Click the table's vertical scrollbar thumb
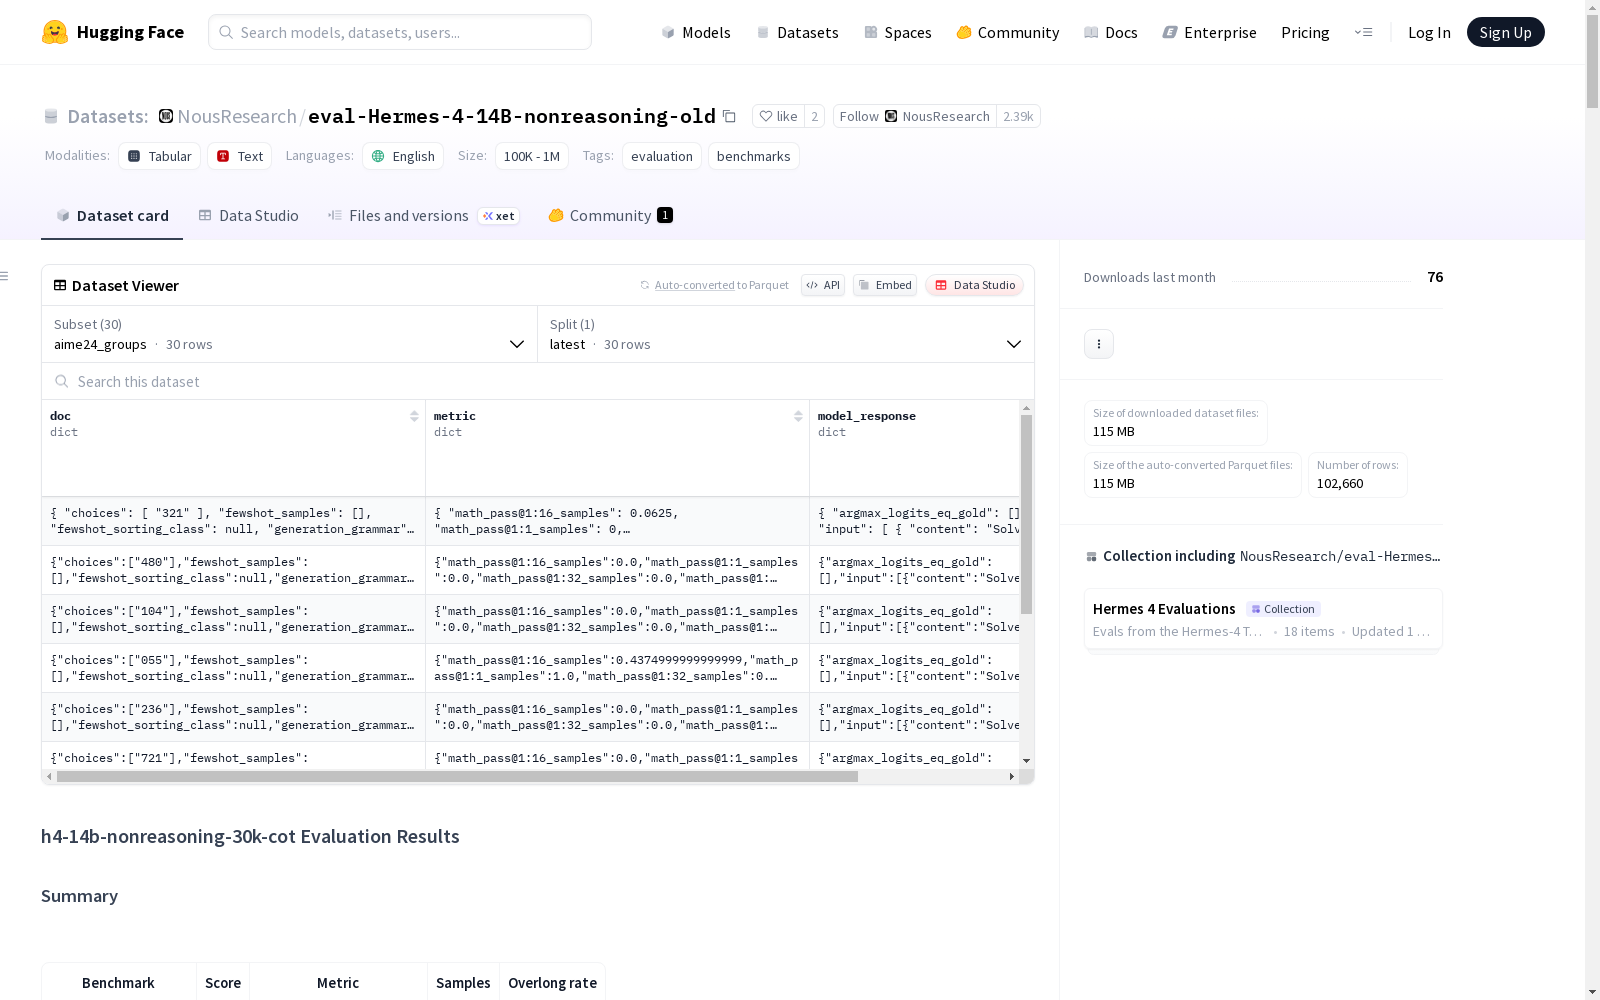Screen dimensions: 1600x1000 1026,515
